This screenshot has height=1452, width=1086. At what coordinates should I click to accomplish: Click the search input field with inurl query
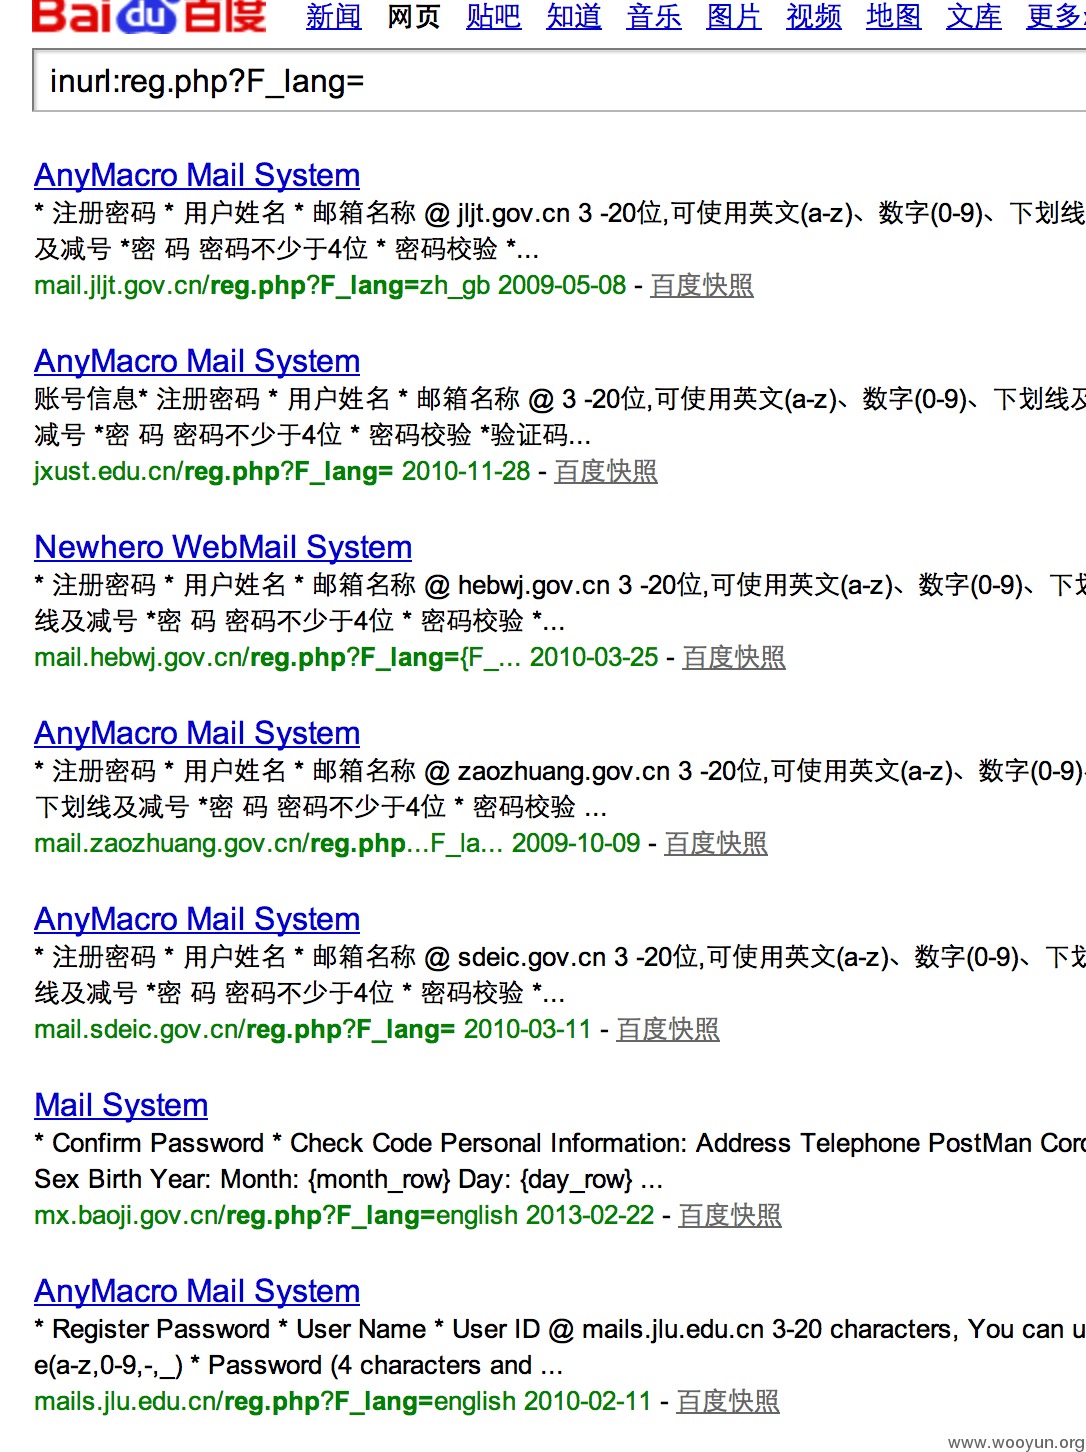click(560, 81)
